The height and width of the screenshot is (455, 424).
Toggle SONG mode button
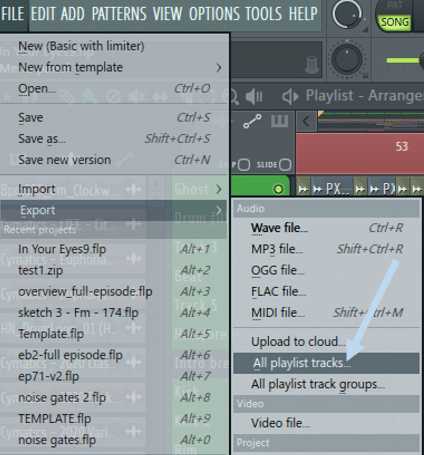tap(395, 22)
